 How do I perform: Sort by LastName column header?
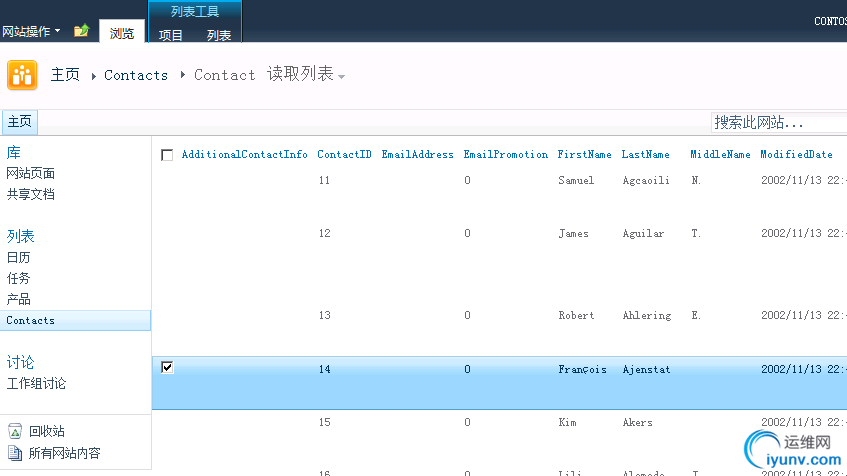click(x=646, y=155)
